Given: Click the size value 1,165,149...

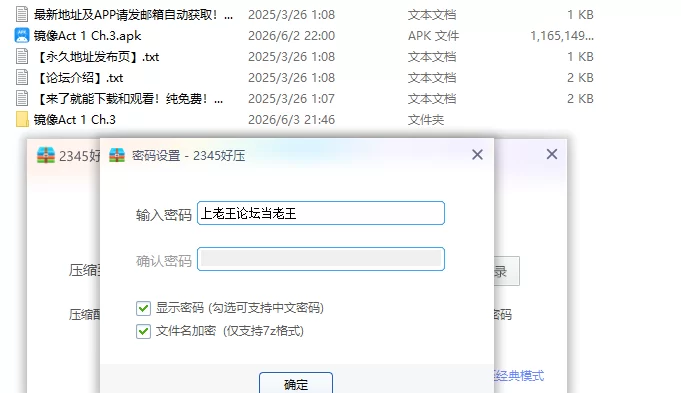Looking at the screenshot, I should [562, 36].
